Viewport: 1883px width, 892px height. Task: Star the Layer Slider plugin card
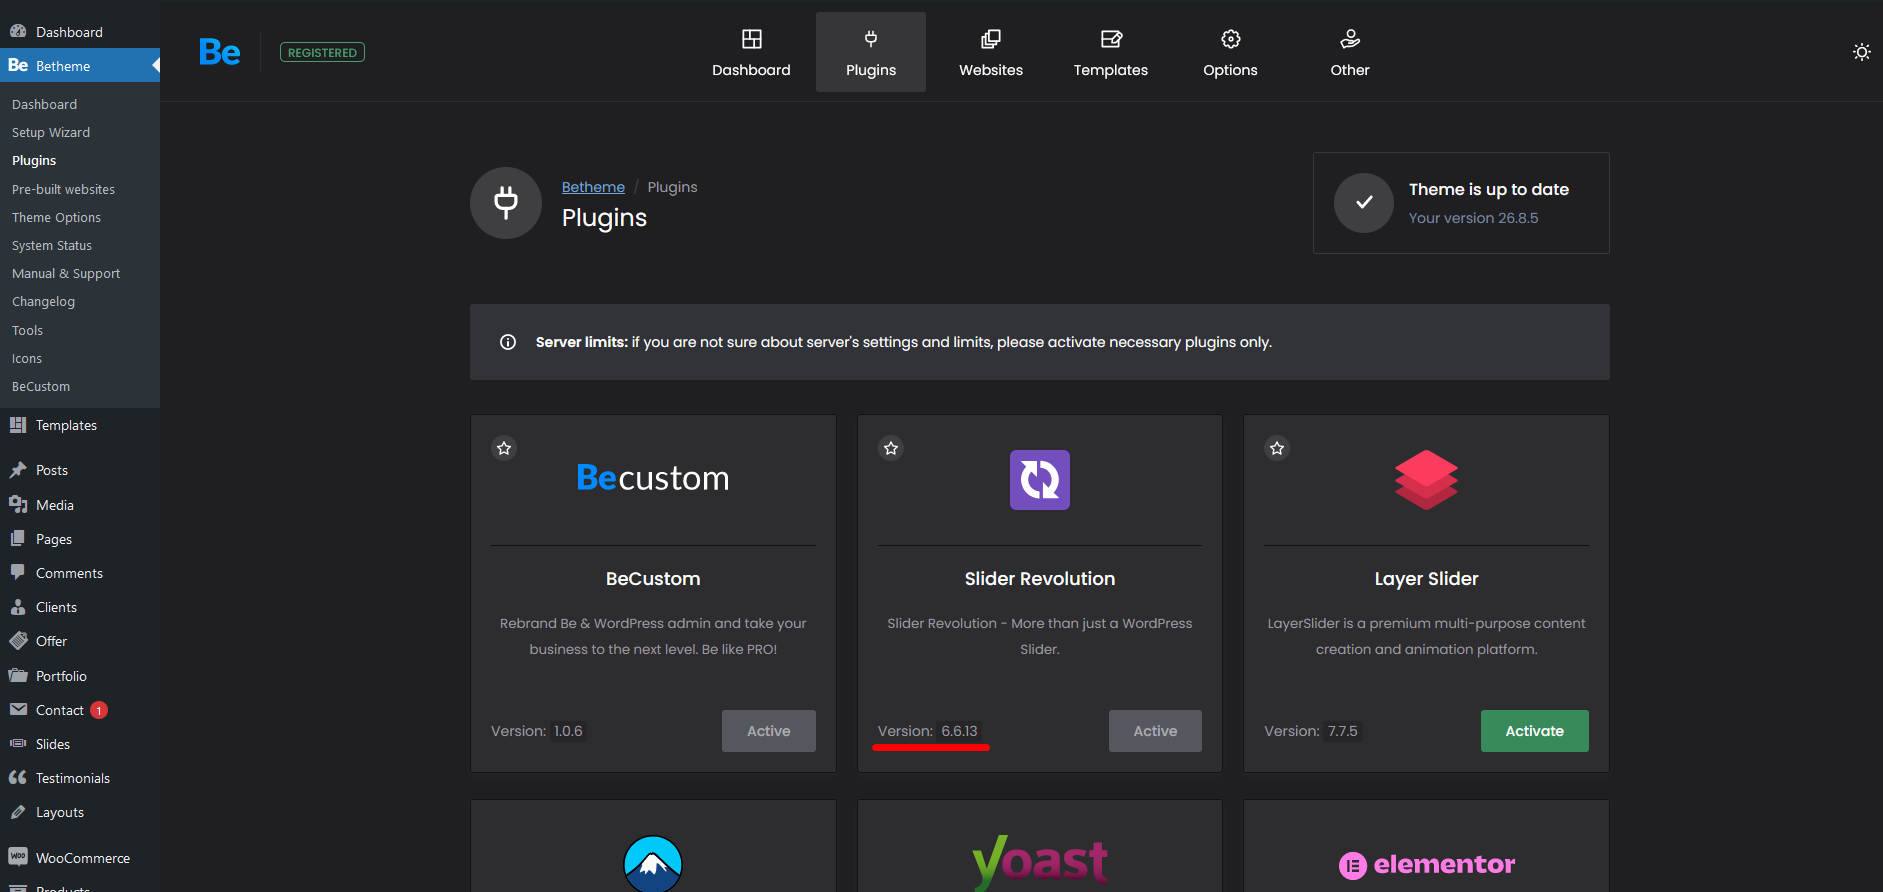coord(1277,448)
